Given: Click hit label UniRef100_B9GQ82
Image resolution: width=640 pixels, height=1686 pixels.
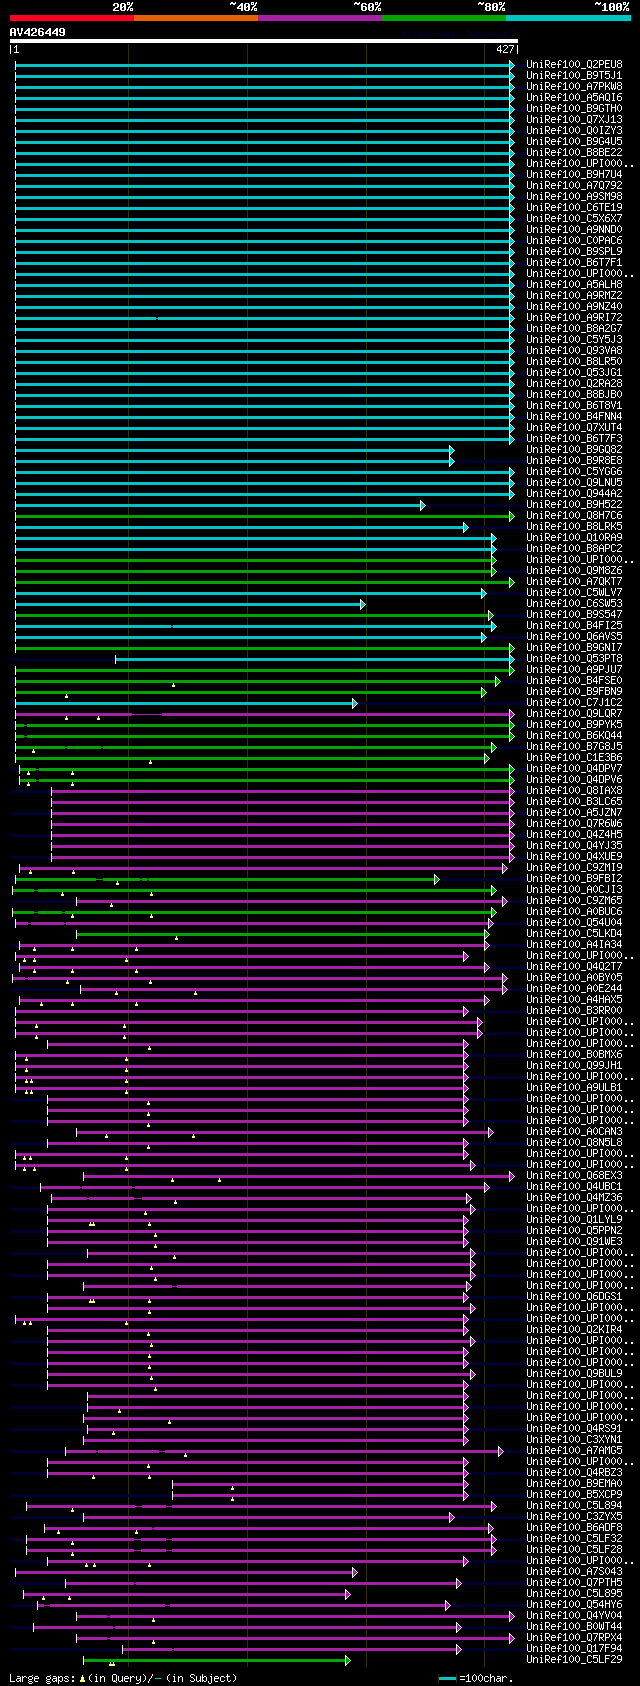Looking at the screenshot, I should (x=574, y=449).
